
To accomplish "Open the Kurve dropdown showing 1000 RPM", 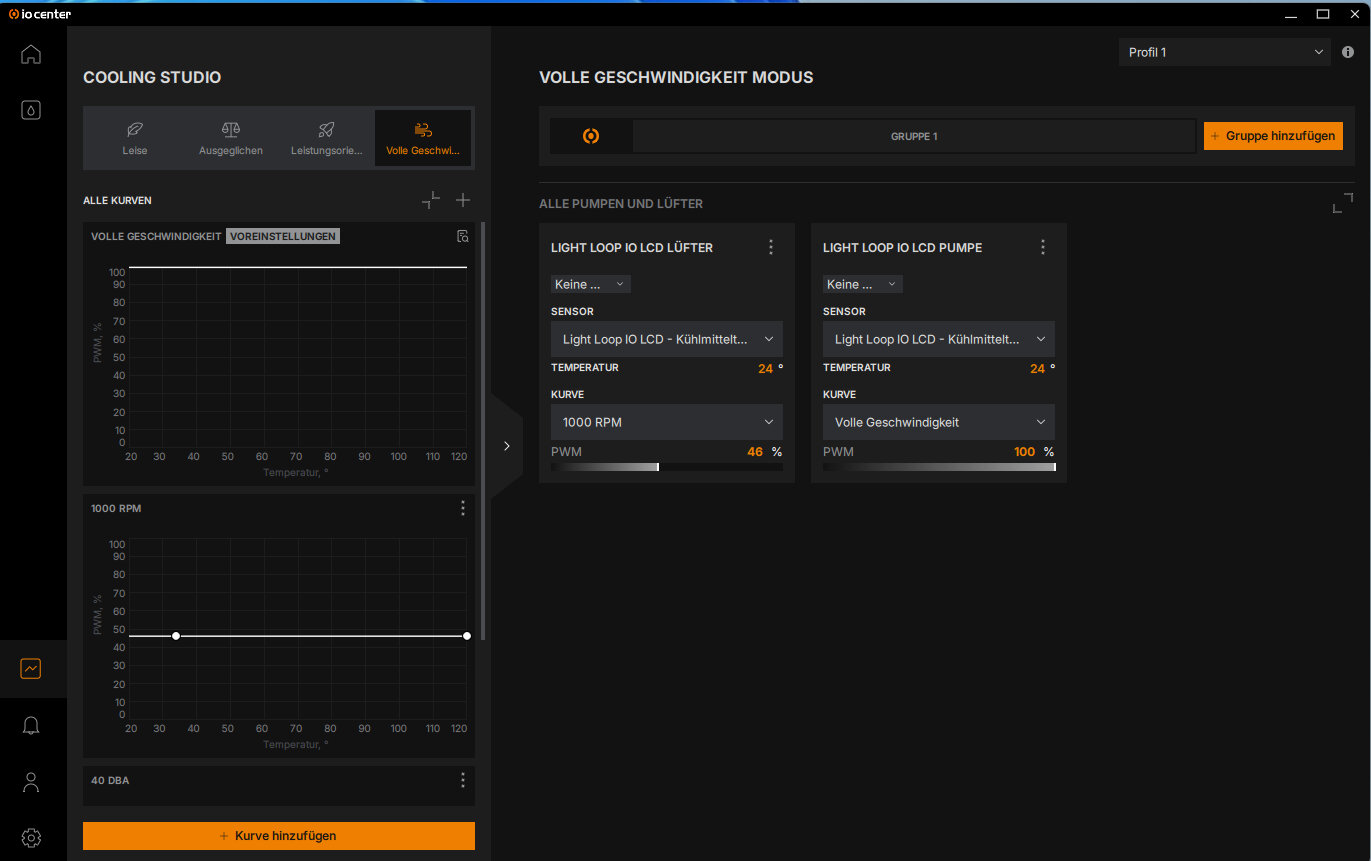I will [x=667, y=422].
